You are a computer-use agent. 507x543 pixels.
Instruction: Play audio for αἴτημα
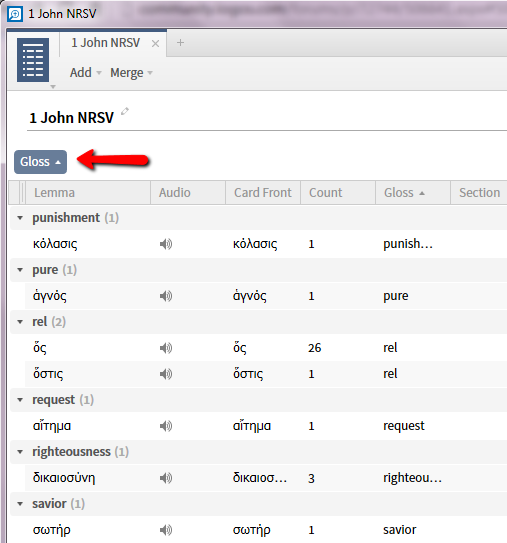tap(166, 426)
